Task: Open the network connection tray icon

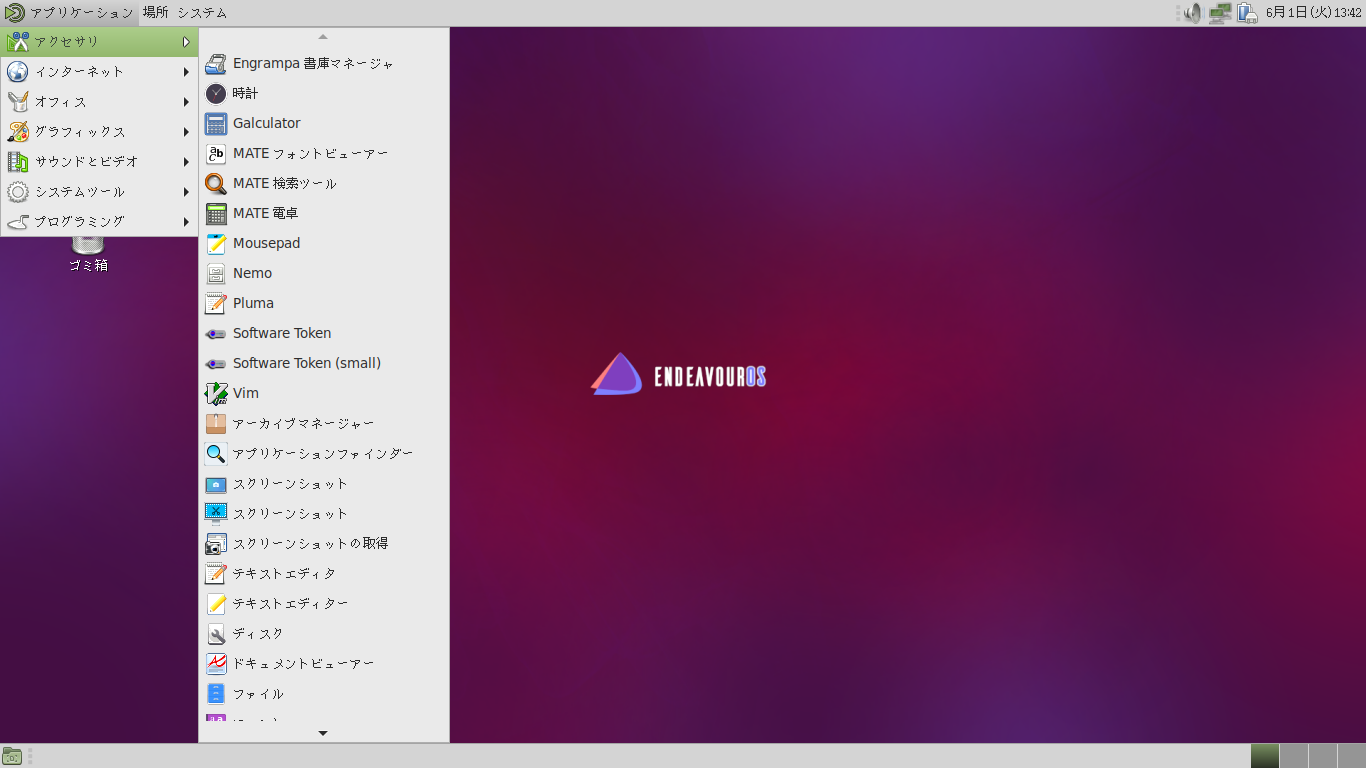Action: coord(1219,13)
